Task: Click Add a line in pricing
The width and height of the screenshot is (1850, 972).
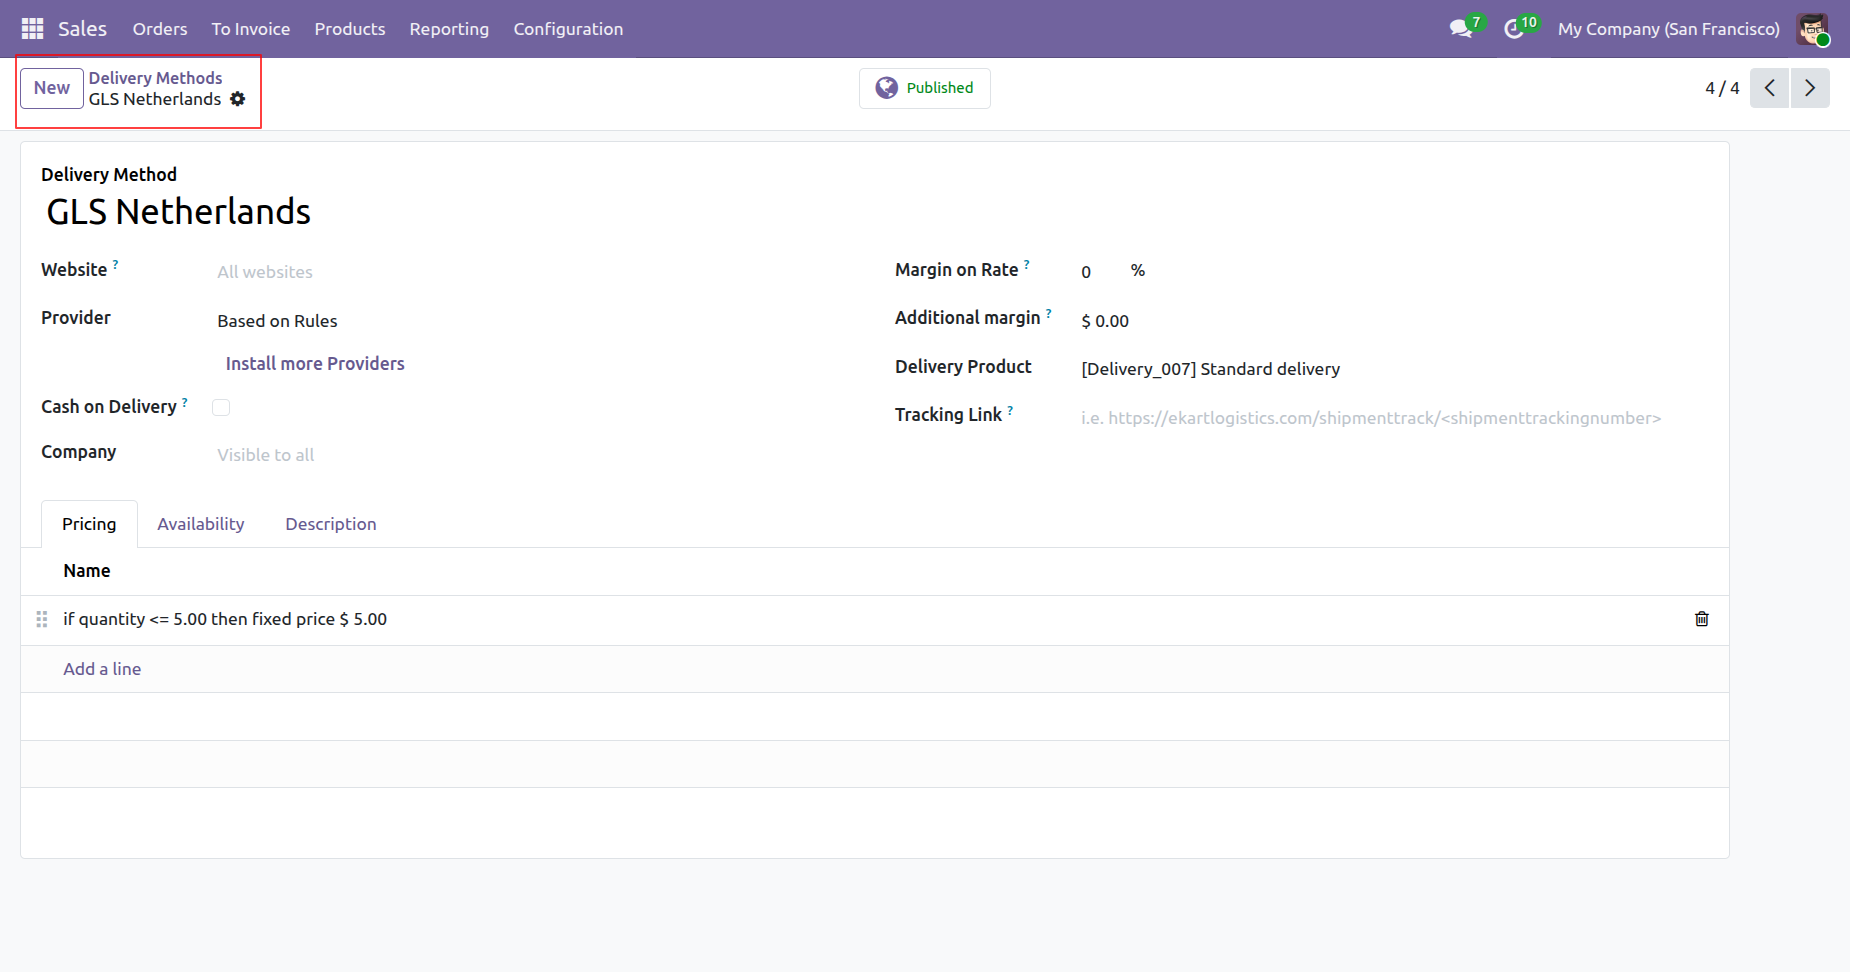Action: [x=102, y=669]
